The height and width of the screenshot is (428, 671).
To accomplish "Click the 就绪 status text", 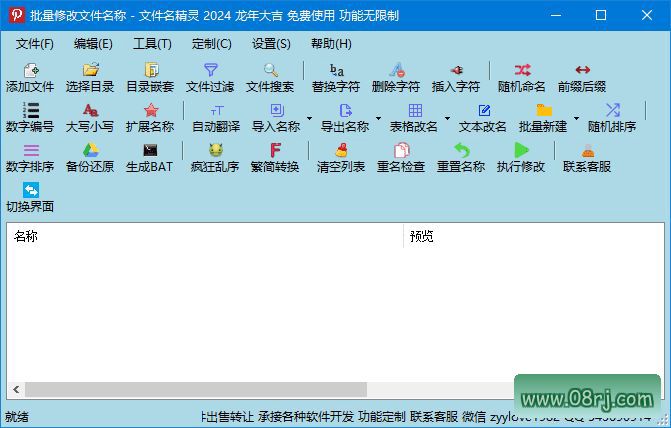I will (17, 417).
